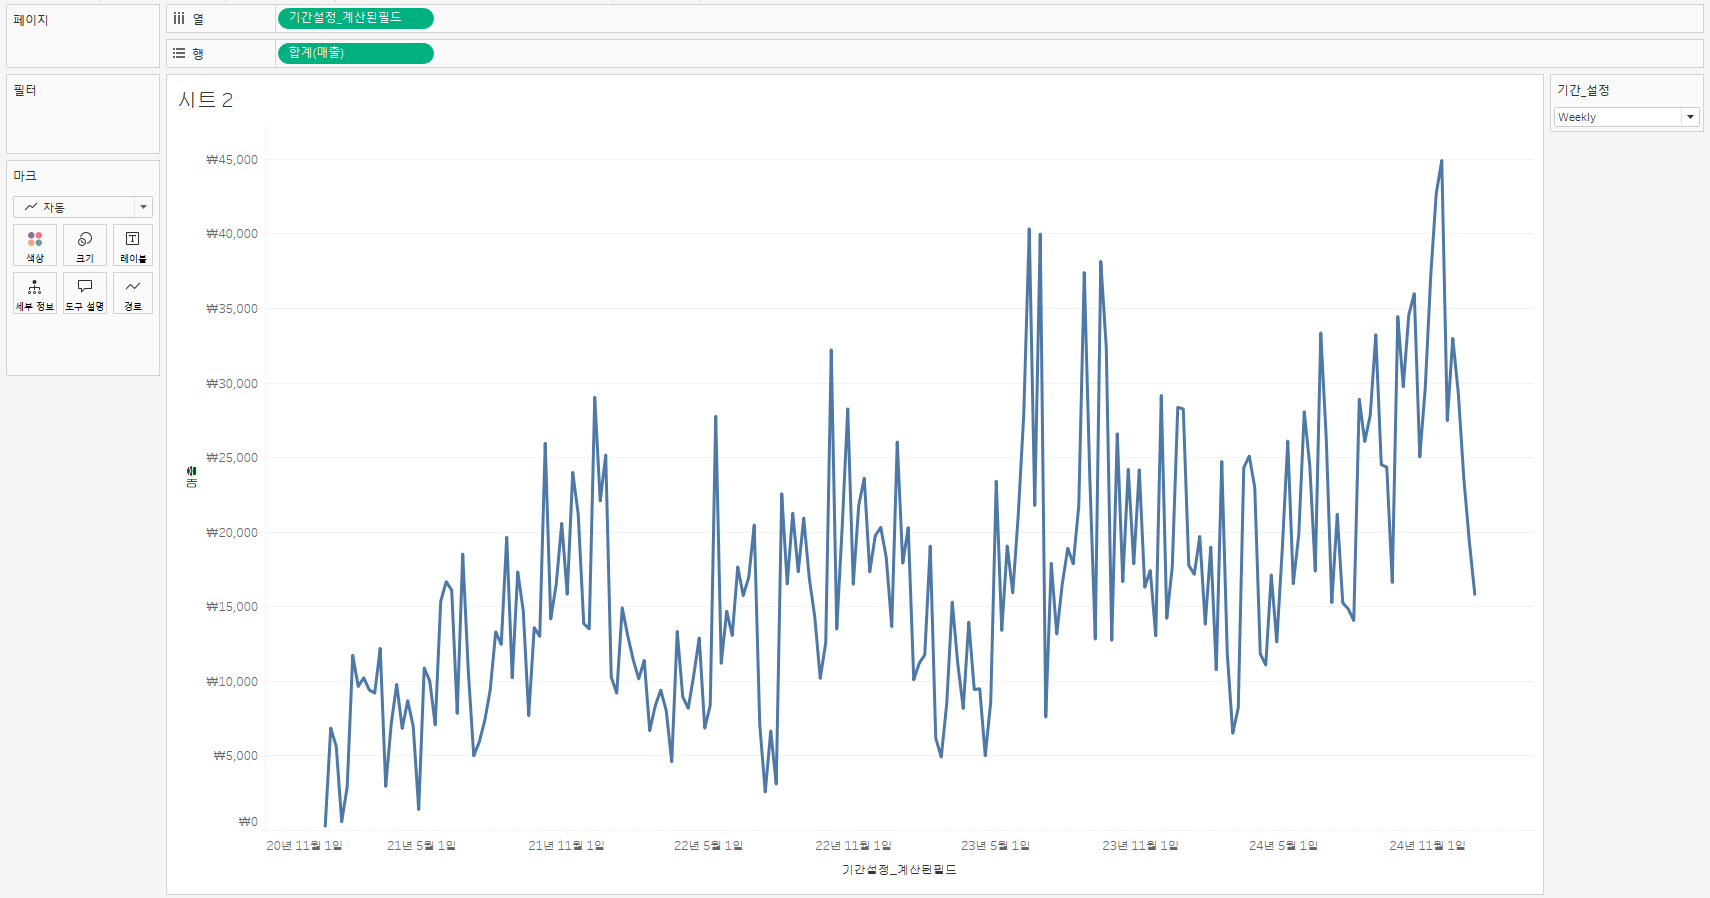Open the mark type 자동 dropdown
The image size is (1710, 898).
point(83,207)
